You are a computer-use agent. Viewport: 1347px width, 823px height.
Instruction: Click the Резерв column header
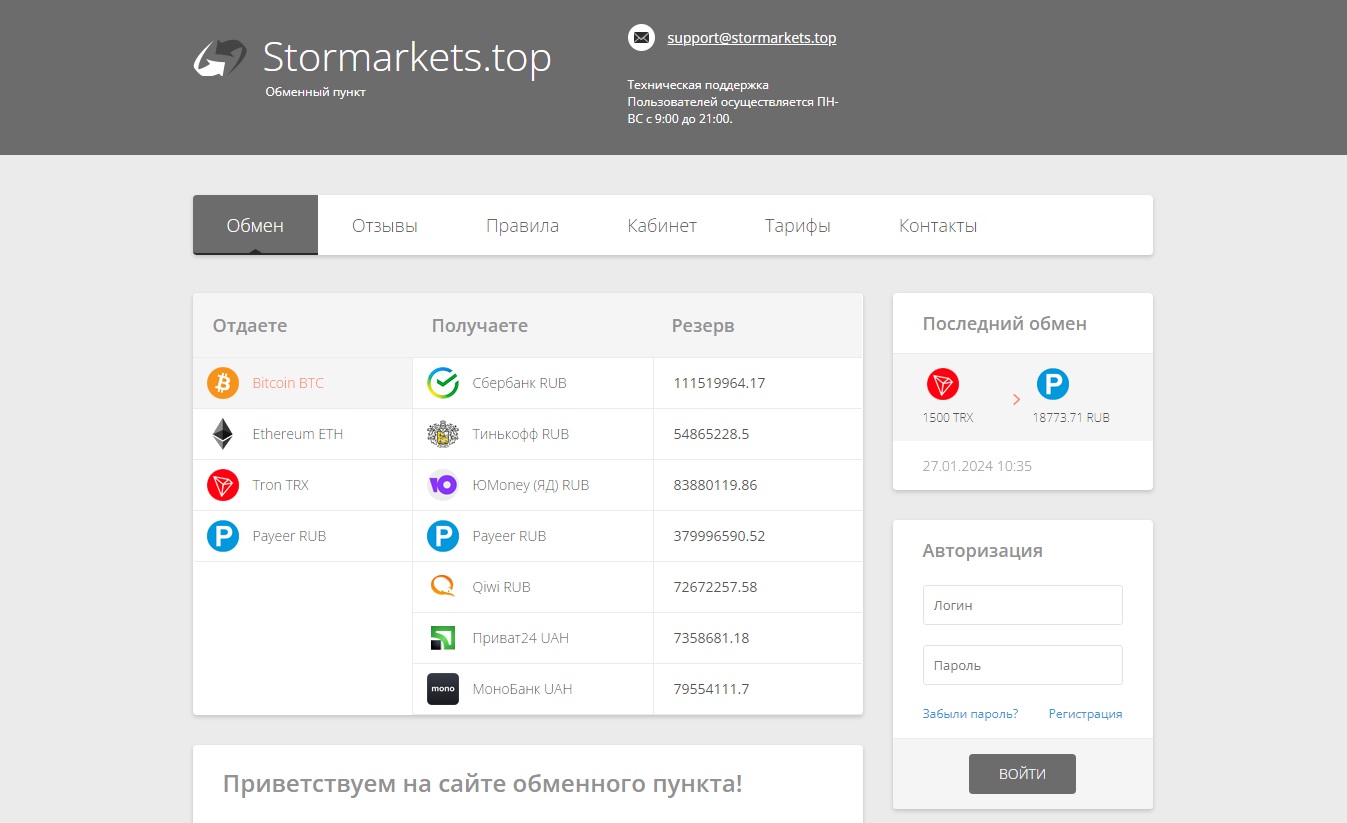(x=703, y=325)
